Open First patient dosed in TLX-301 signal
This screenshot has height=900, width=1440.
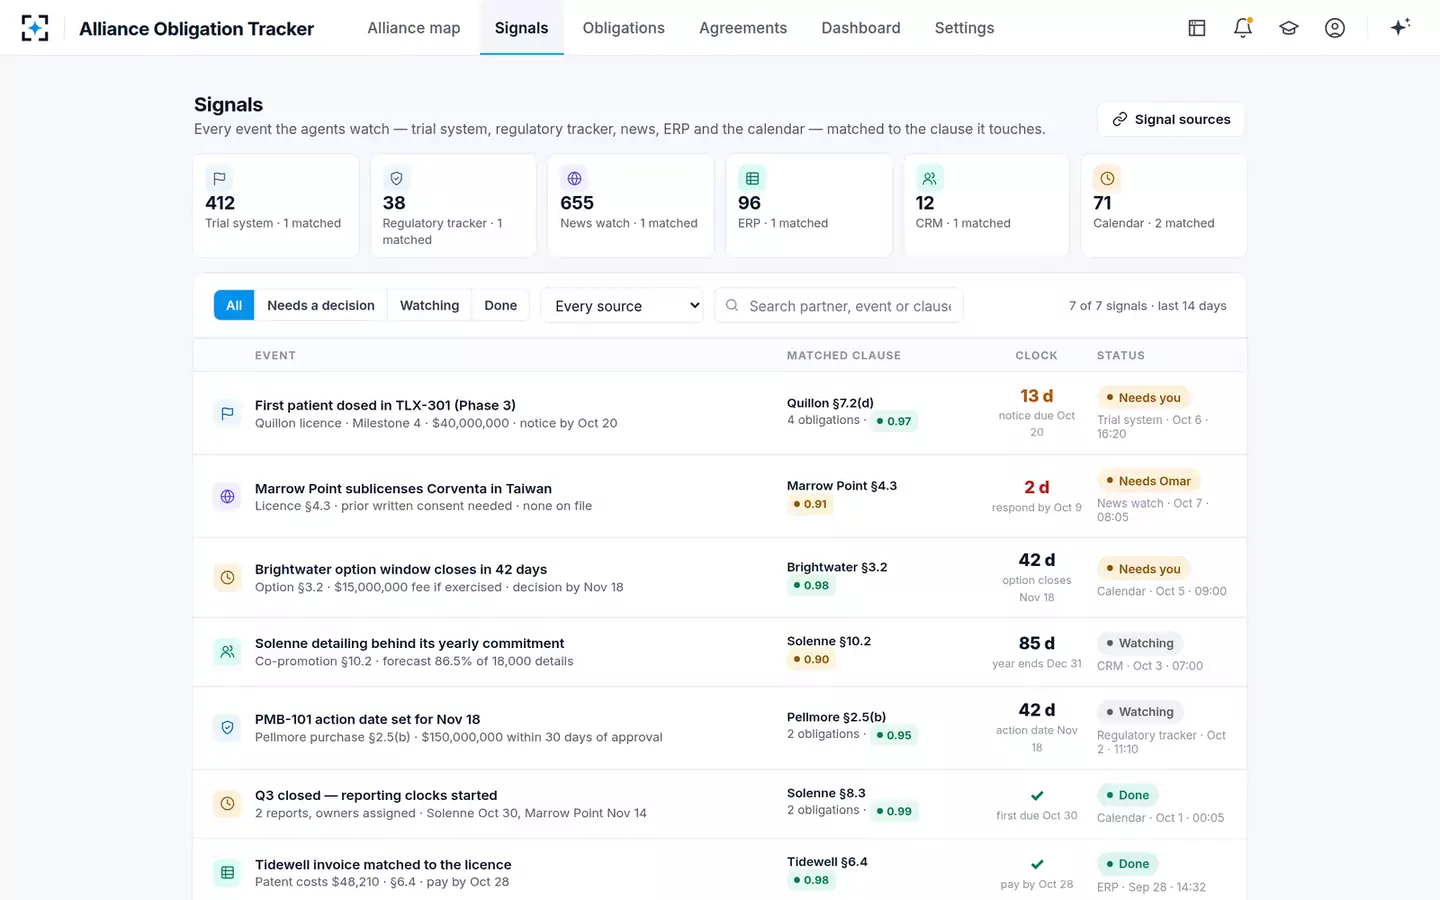(385, 405)
